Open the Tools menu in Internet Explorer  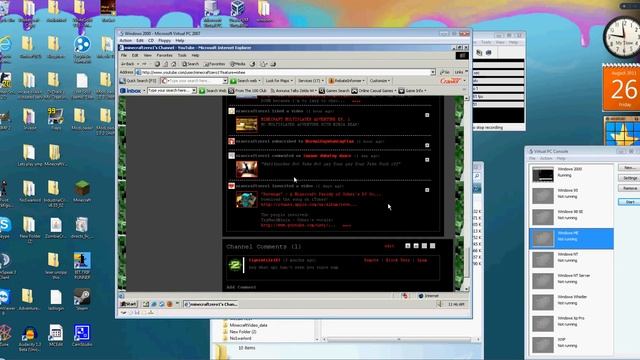click(182, 55)
